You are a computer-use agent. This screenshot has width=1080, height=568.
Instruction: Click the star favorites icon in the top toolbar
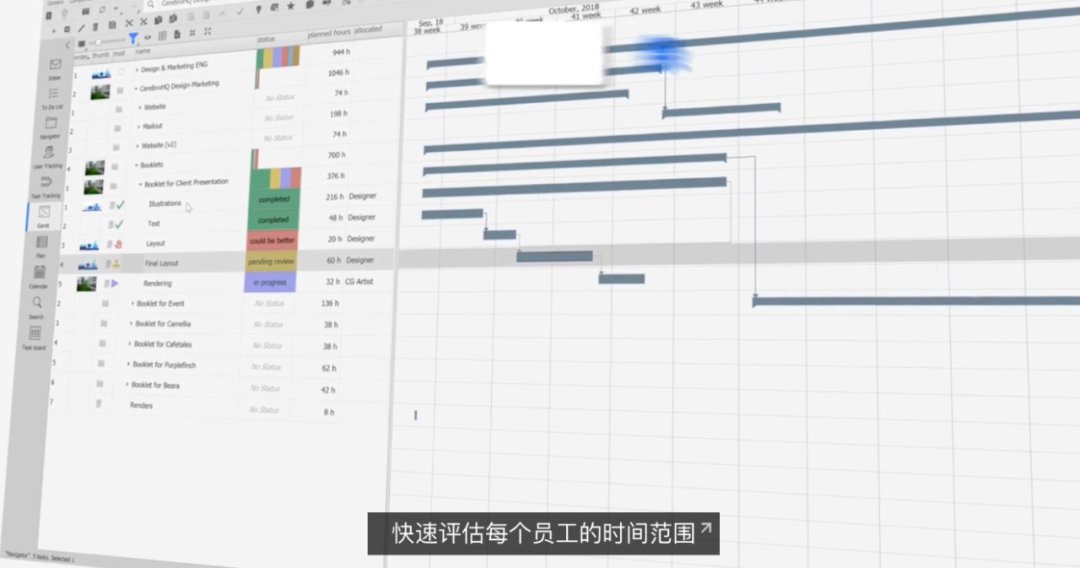click(291, 6)
